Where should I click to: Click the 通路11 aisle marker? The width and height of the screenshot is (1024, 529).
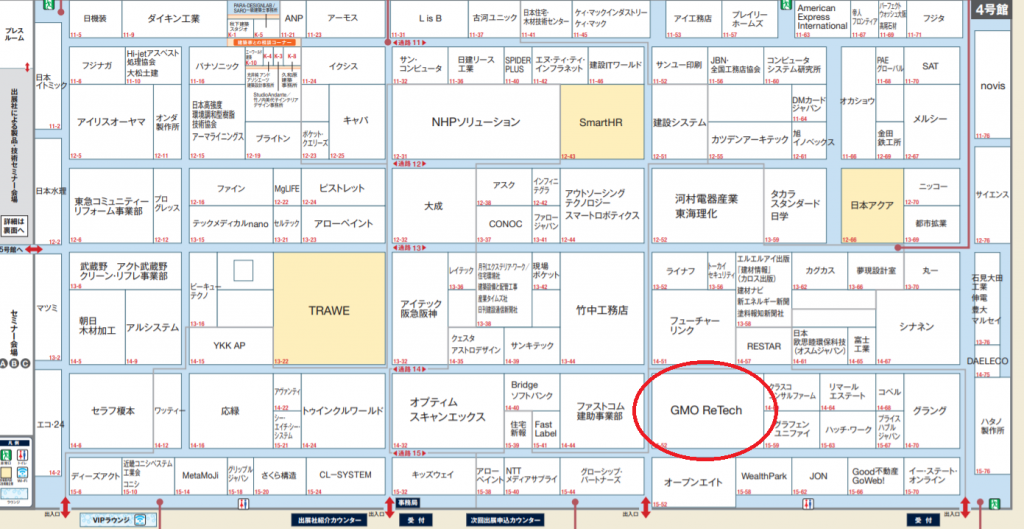410,45
